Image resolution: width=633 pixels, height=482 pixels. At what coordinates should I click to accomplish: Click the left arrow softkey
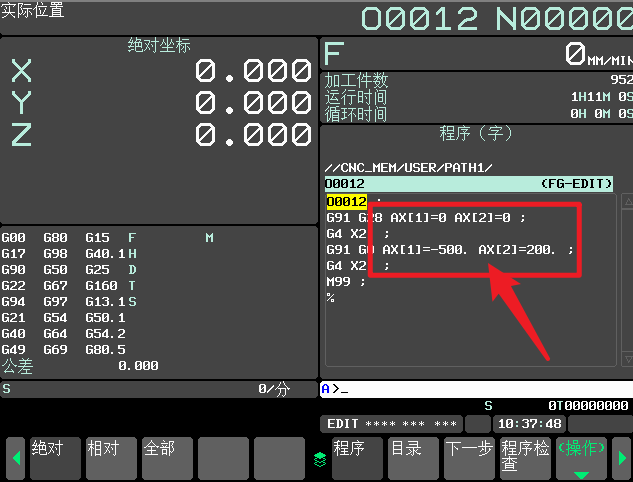pos(15,459)
